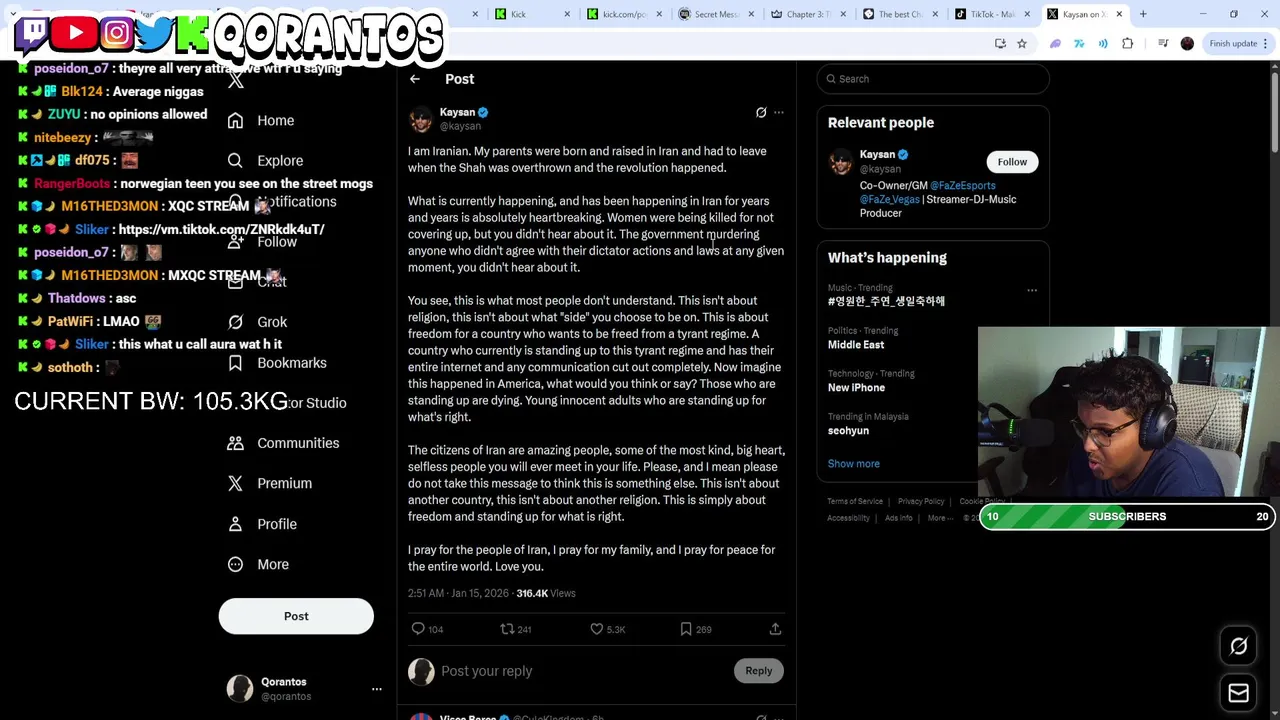Open the Privacy Policy footer link
Viewport: 1280px width, 720px height.
click(x=920, y=502)
